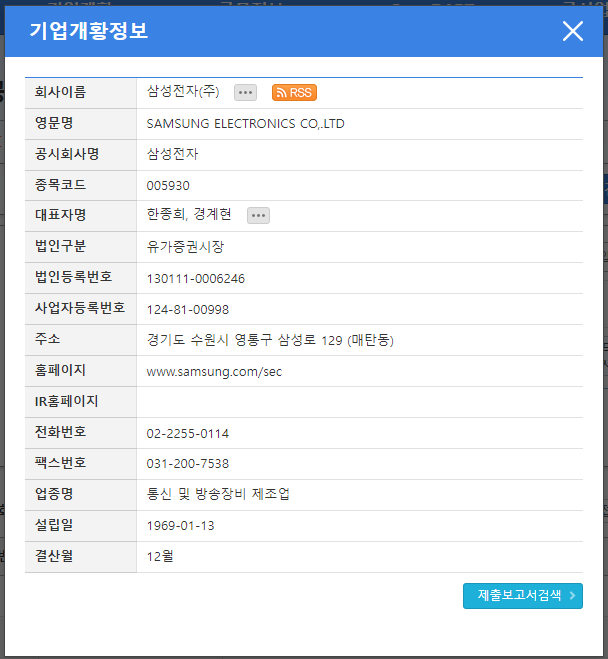Screen dimensions: 608x659
Task: Click the 제출보고서검색 button
Action: tap(523, 596)
